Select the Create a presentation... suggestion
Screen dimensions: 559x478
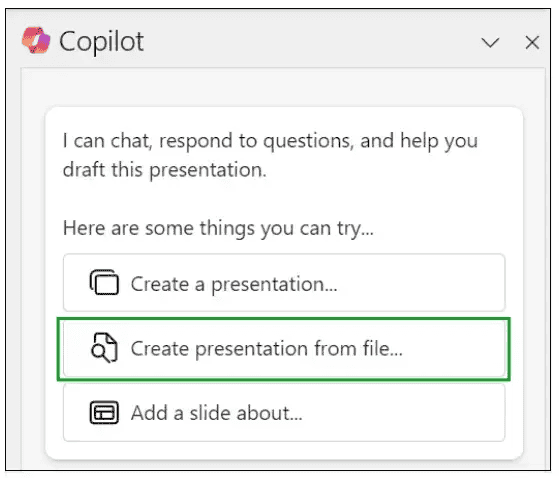point(284,283)
